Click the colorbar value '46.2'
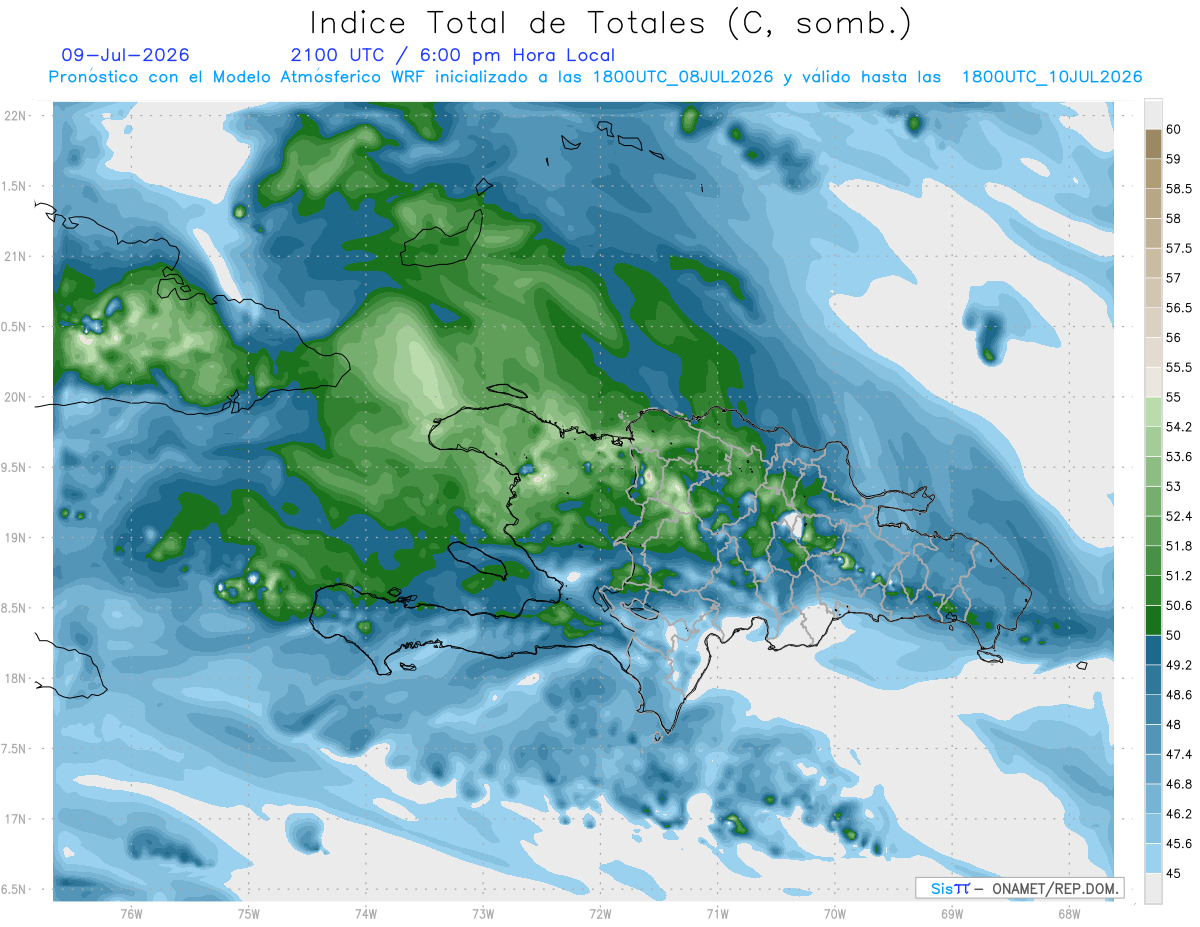 1179,814
